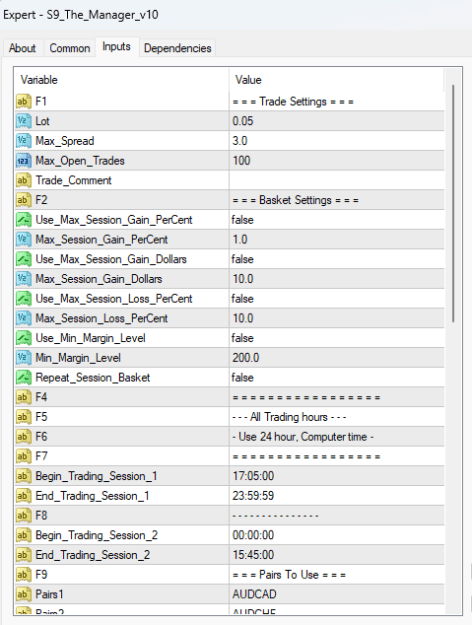This screenshot has height=625, width=472.
Task: Click the bool icon beside Use_Max_Session_Gain_Dollars
Action: [x=24, y=259]
